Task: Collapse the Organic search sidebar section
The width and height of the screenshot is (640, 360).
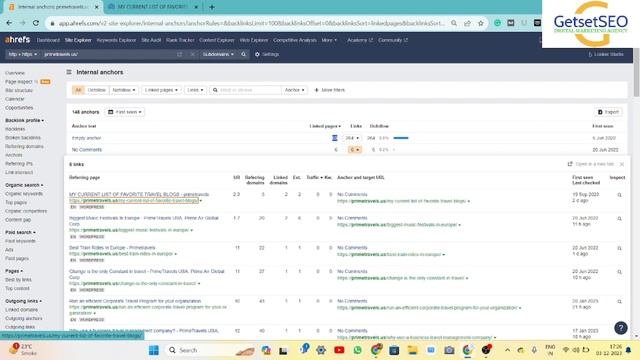Action: [x=24, y=185]
